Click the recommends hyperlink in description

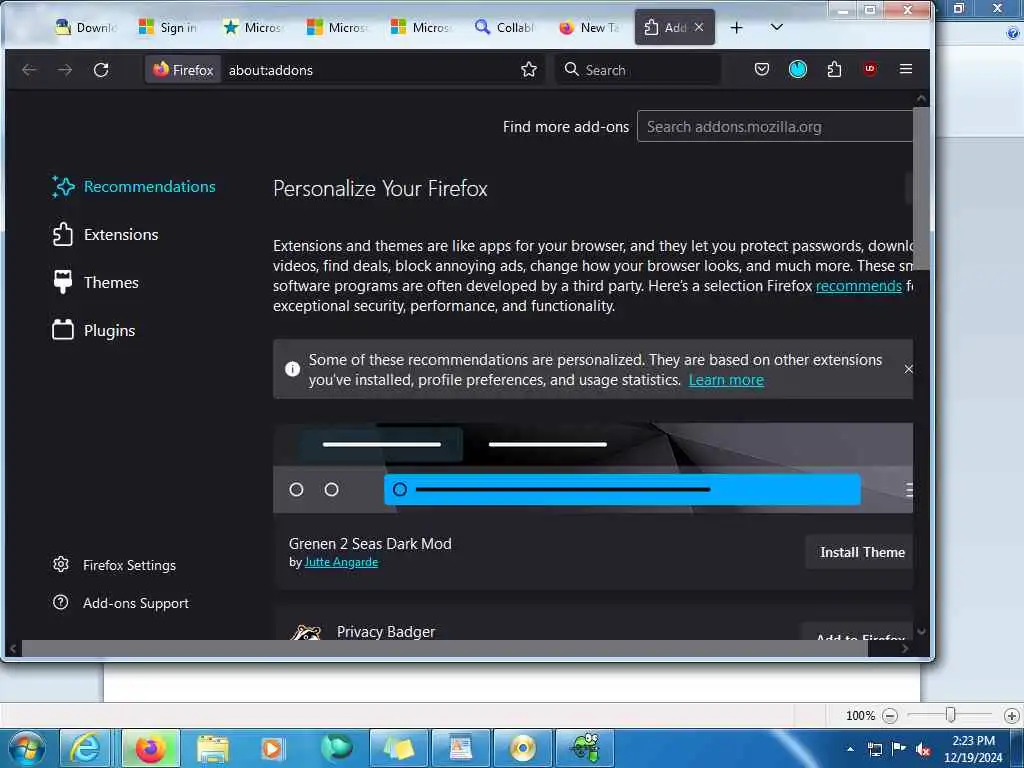pos(859,286)
